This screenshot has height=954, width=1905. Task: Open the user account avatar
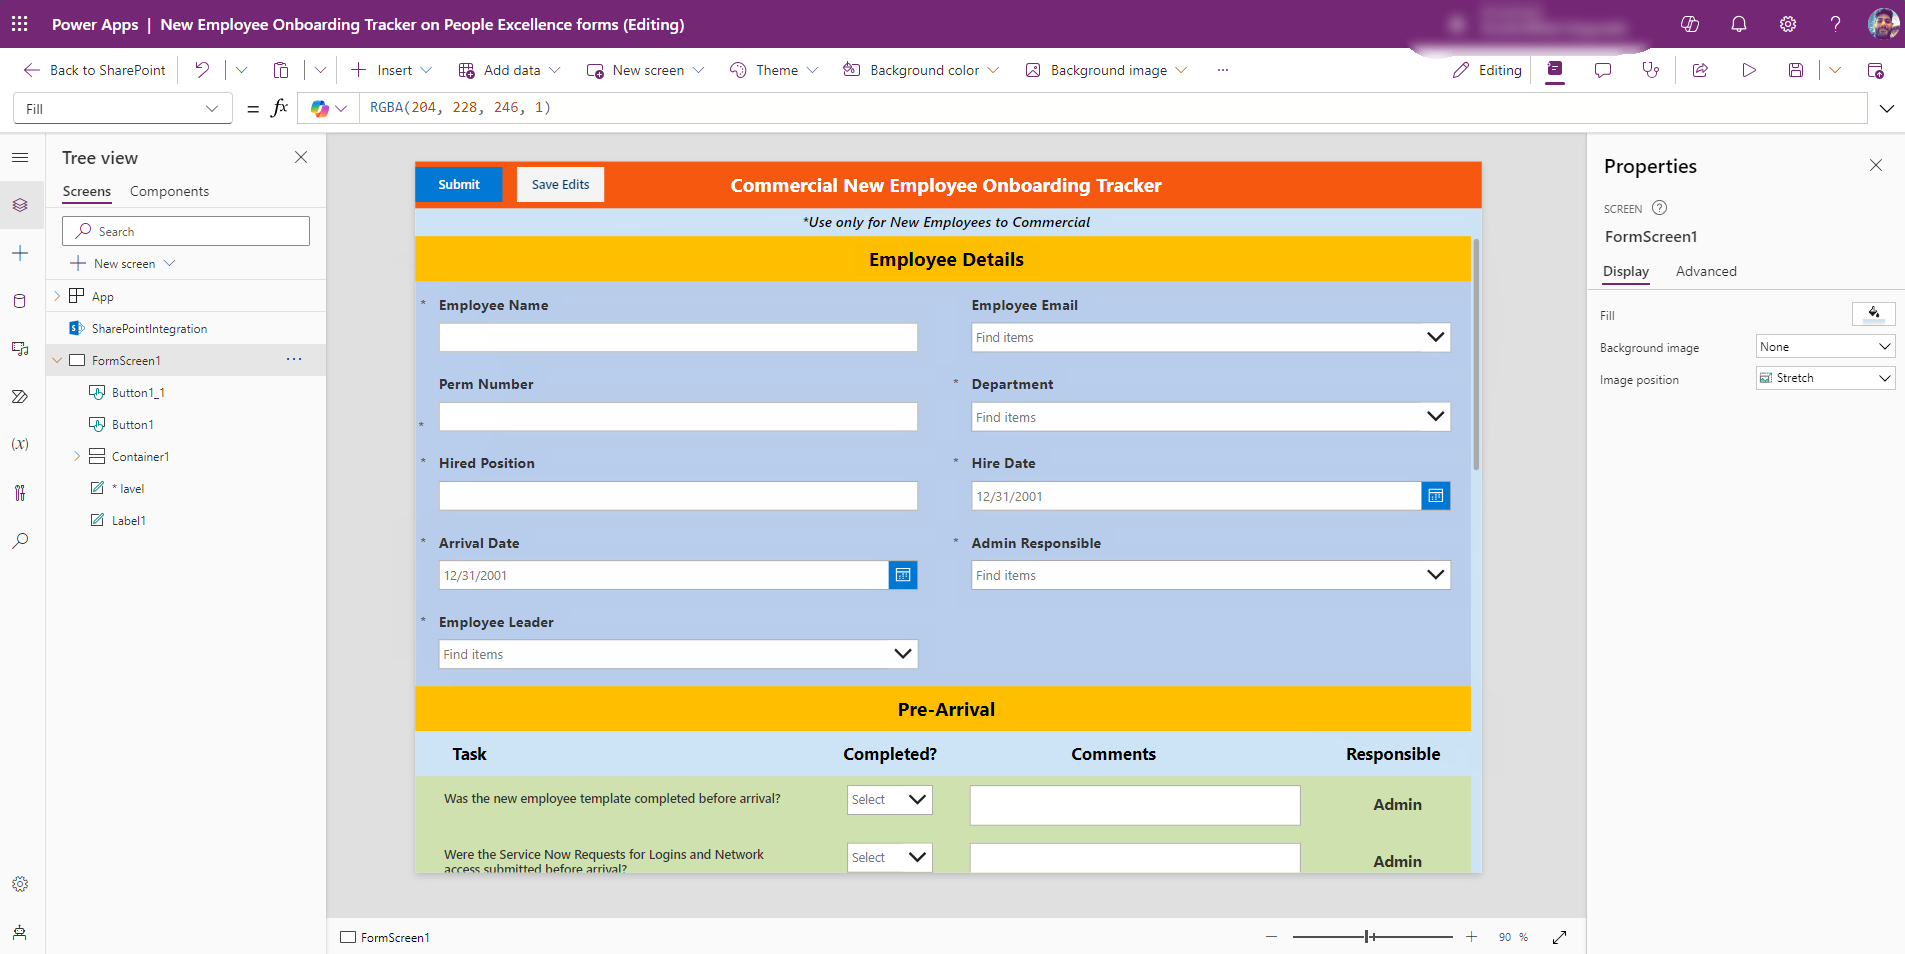point(1883,24)
